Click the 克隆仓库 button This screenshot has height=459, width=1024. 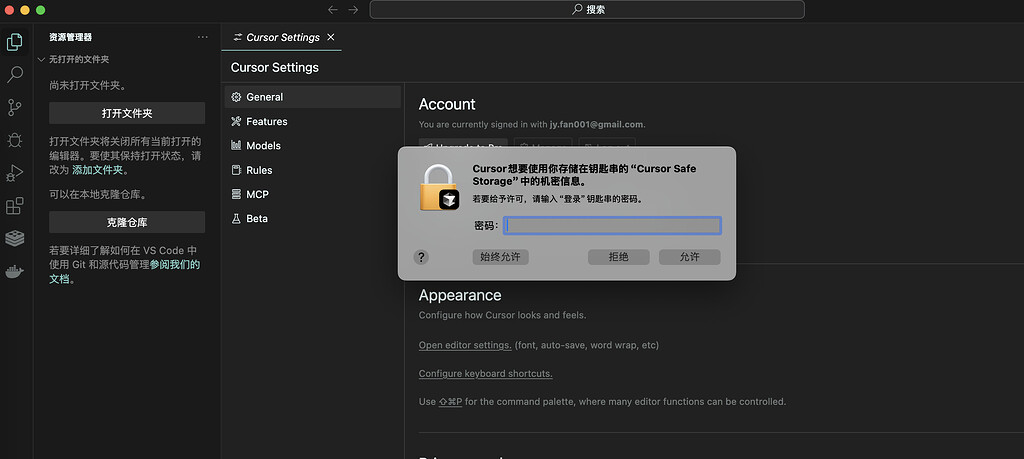[127, 222]
